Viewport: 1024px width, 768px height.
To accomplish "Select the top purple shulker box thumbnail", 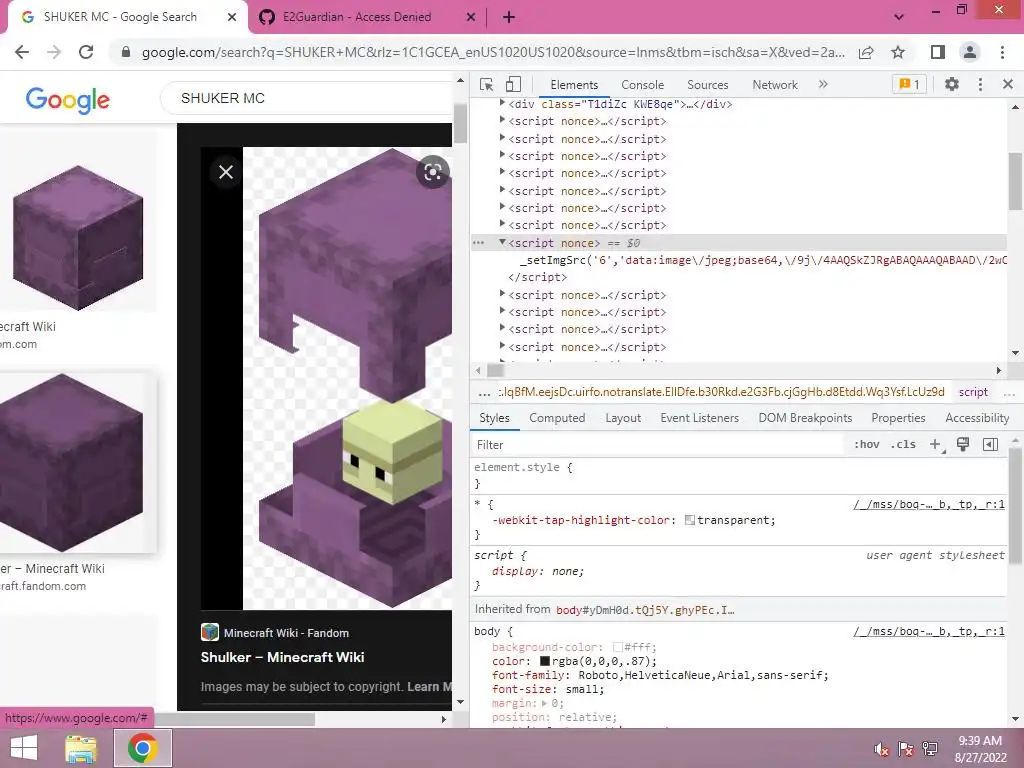I will pyautogui.click(x=77, y=238).
